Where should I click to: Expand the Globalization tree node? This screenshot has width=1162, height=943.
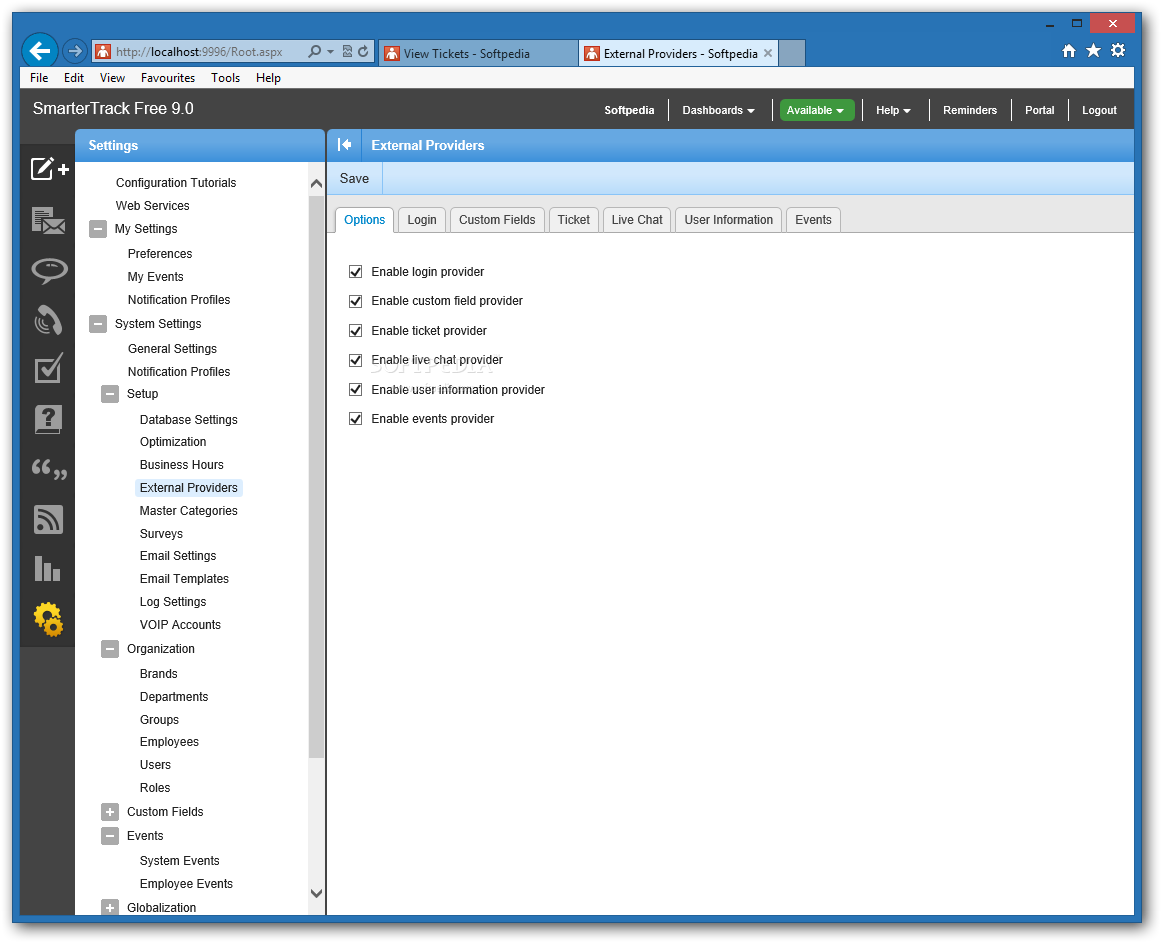click(x=110, y=907)
